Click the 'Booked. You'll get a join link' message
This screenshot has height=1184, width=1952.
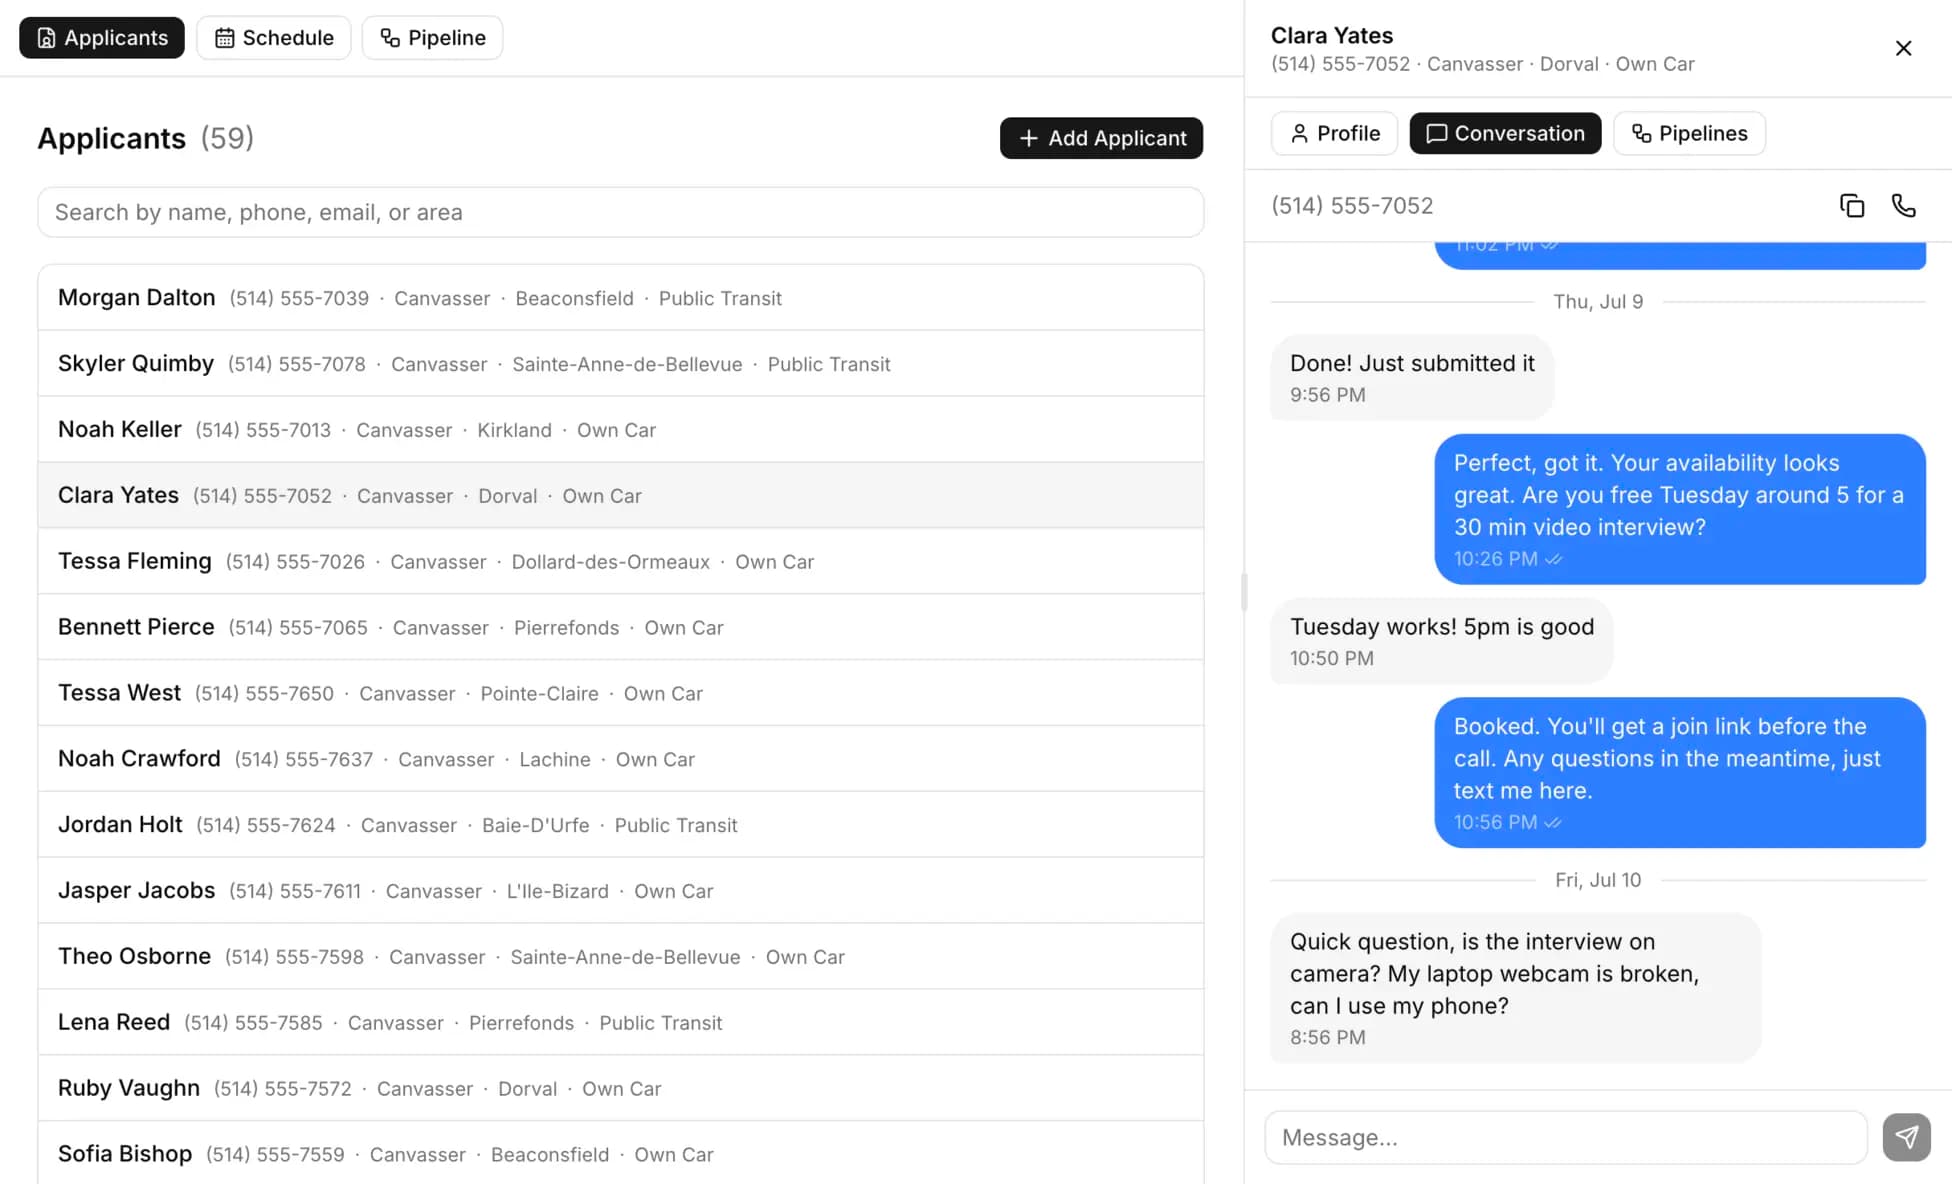tap(1680, 772)
